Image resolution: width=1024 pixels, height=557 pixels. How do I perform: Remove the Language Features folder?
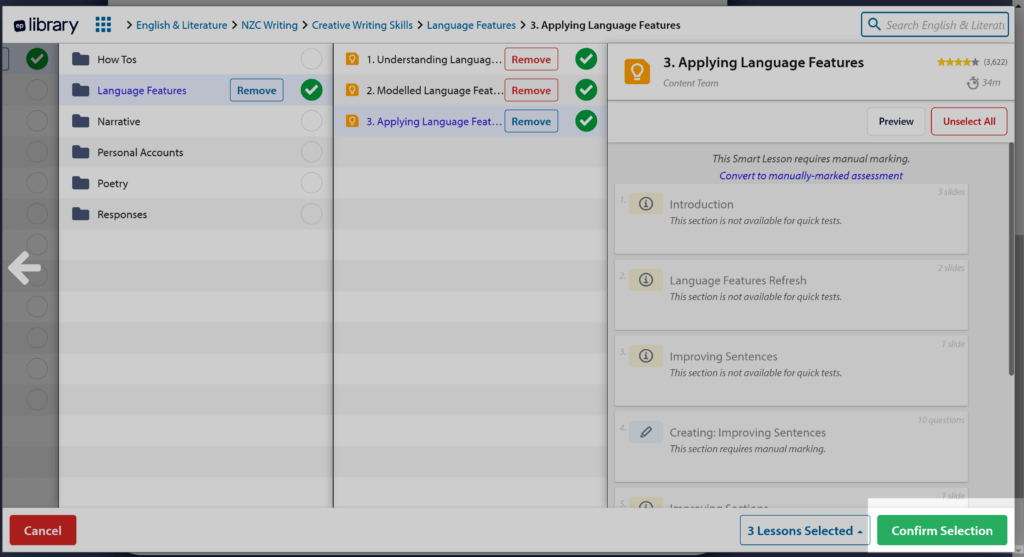pyautogui.click(x=256, y=90)
